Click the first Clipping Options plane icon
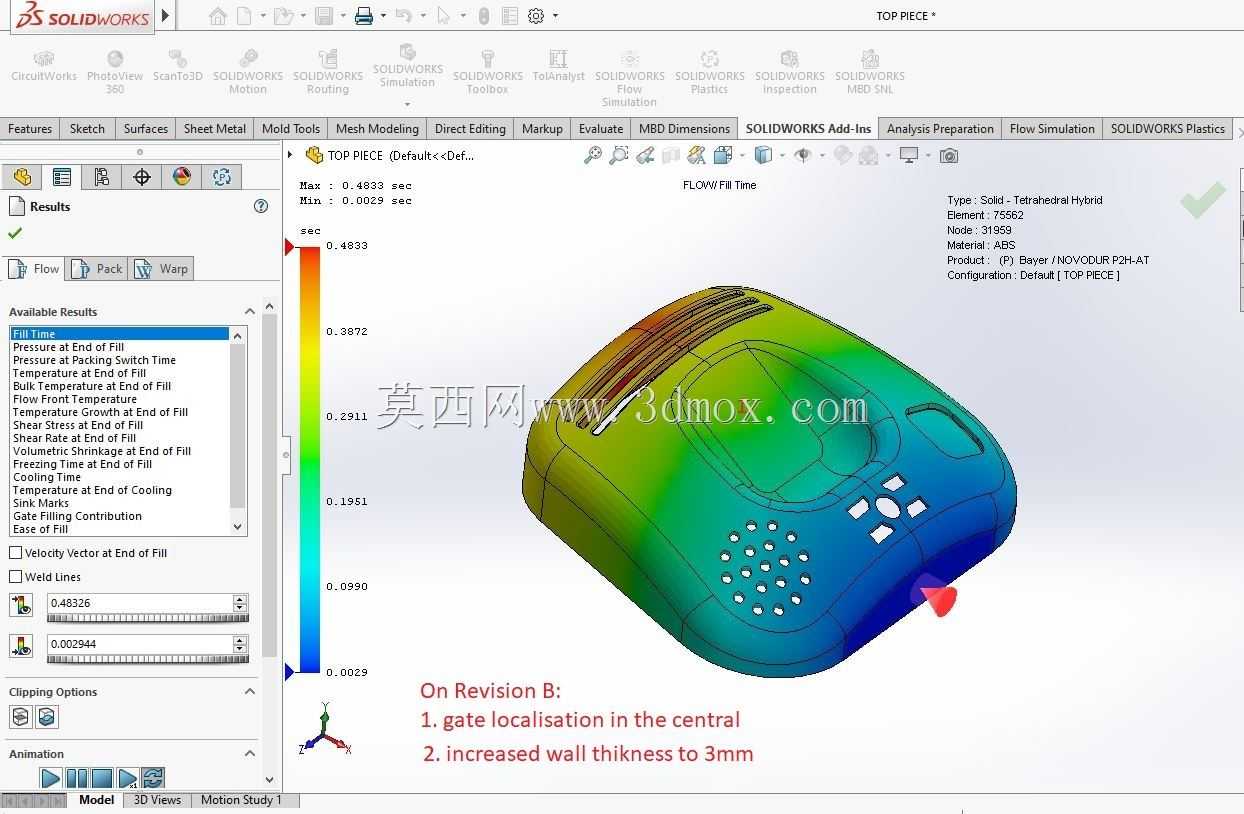This screenshot has width=1244, height=814. [x=20, y=716]
